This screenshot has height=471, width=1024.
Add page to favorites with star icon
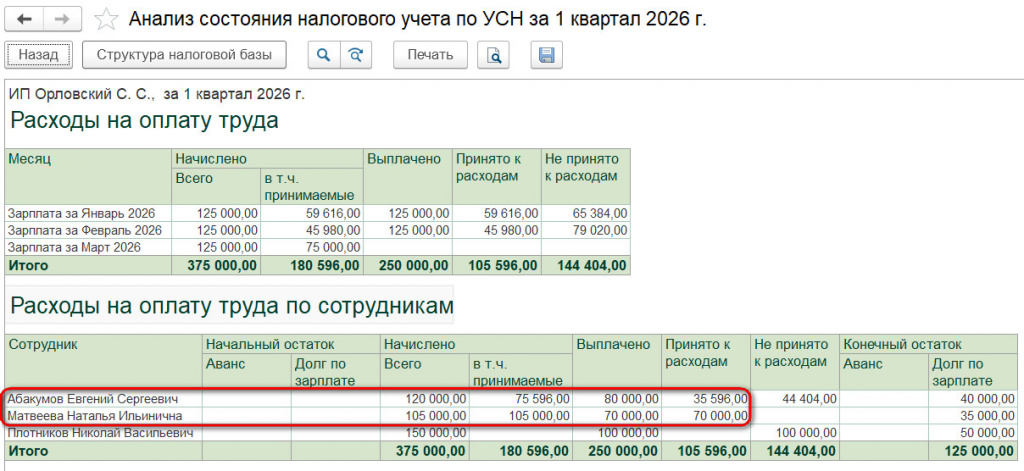point(106,20)
